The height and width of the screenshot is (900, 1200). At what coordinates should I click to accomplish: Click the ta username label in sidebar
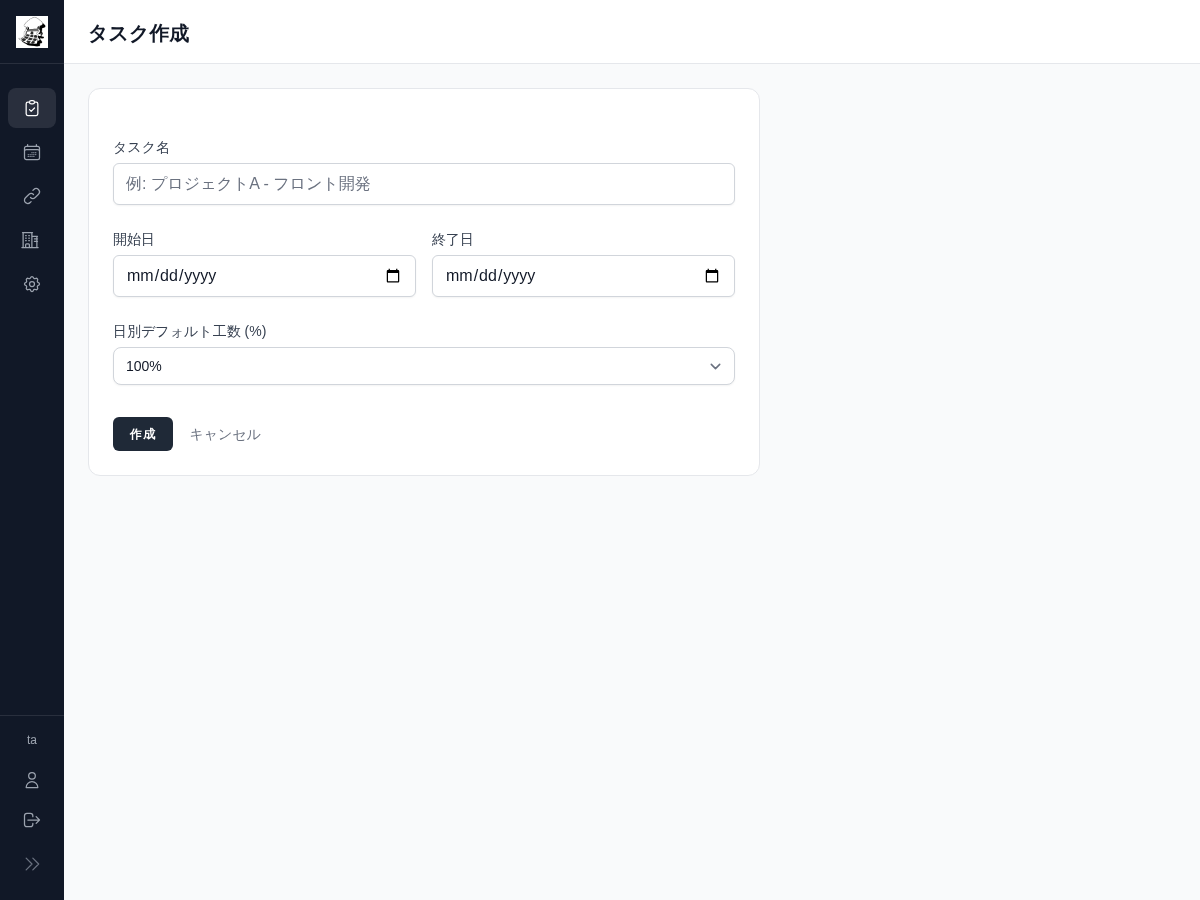(32, 740)
